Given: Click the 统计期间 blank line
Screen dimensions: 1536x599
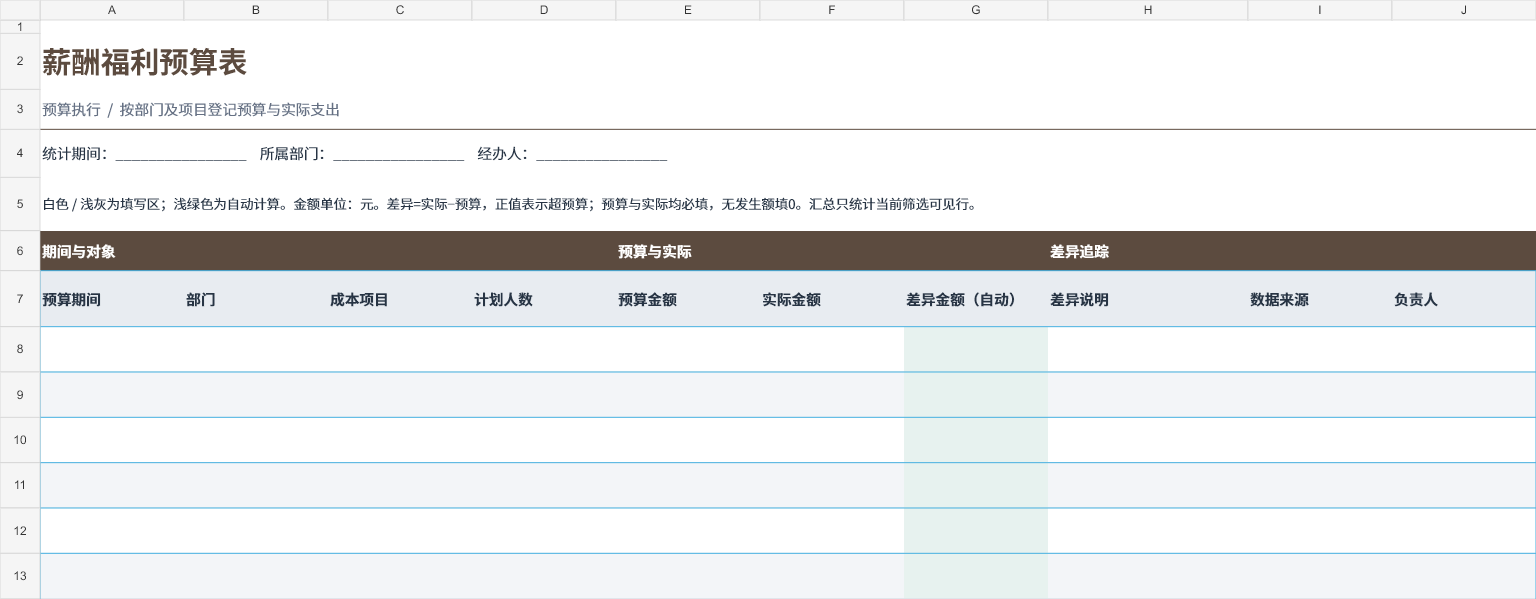Looking at the screenshot, I should coord(181,155).
